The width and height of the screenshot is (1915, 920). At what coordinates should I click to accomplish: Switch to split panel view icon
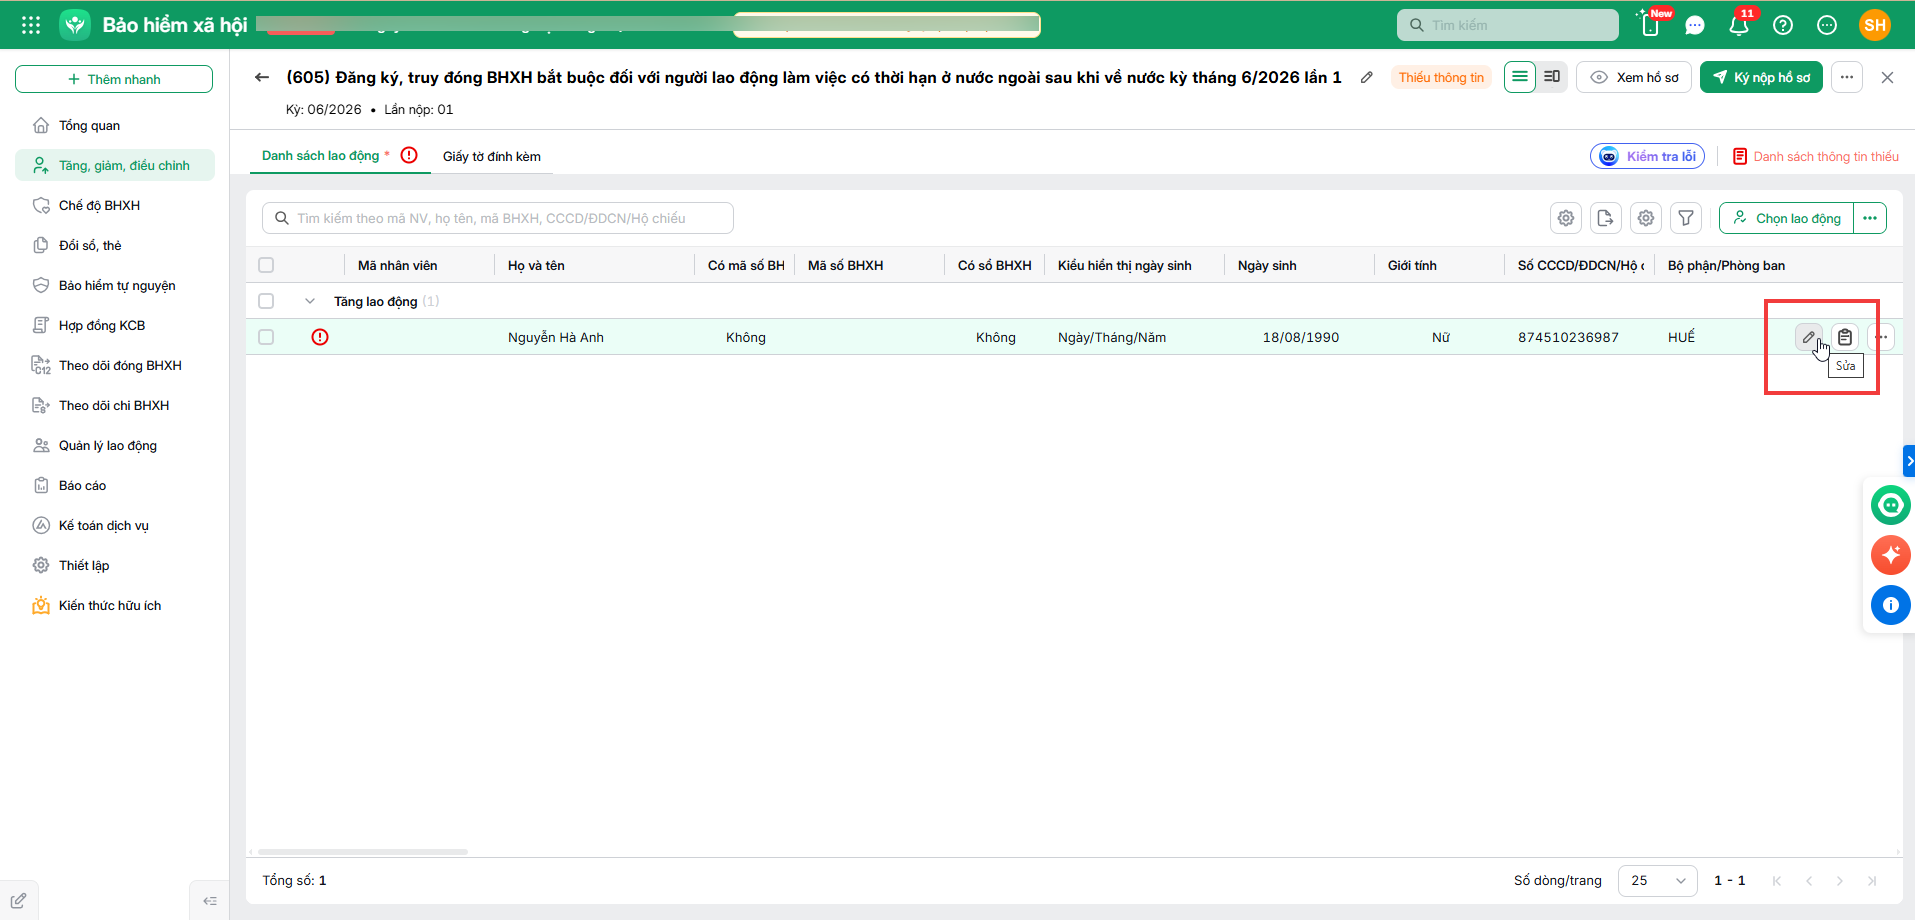(1552, 77)
